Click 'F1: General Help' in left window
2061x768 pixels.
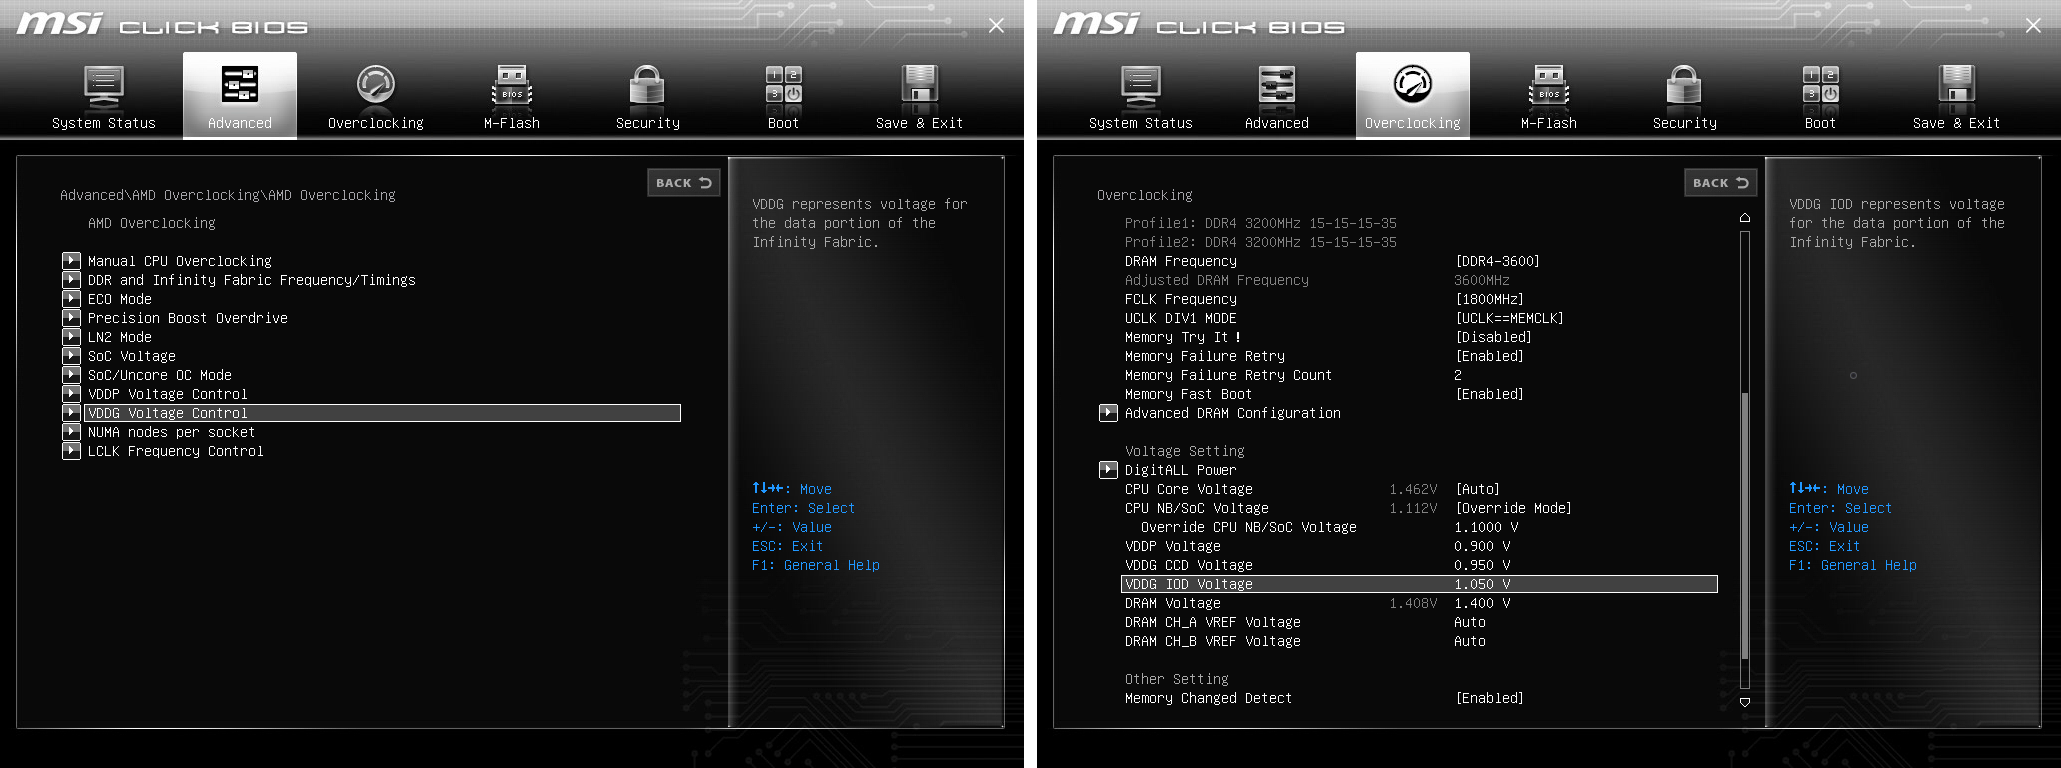tap(816, 565)
